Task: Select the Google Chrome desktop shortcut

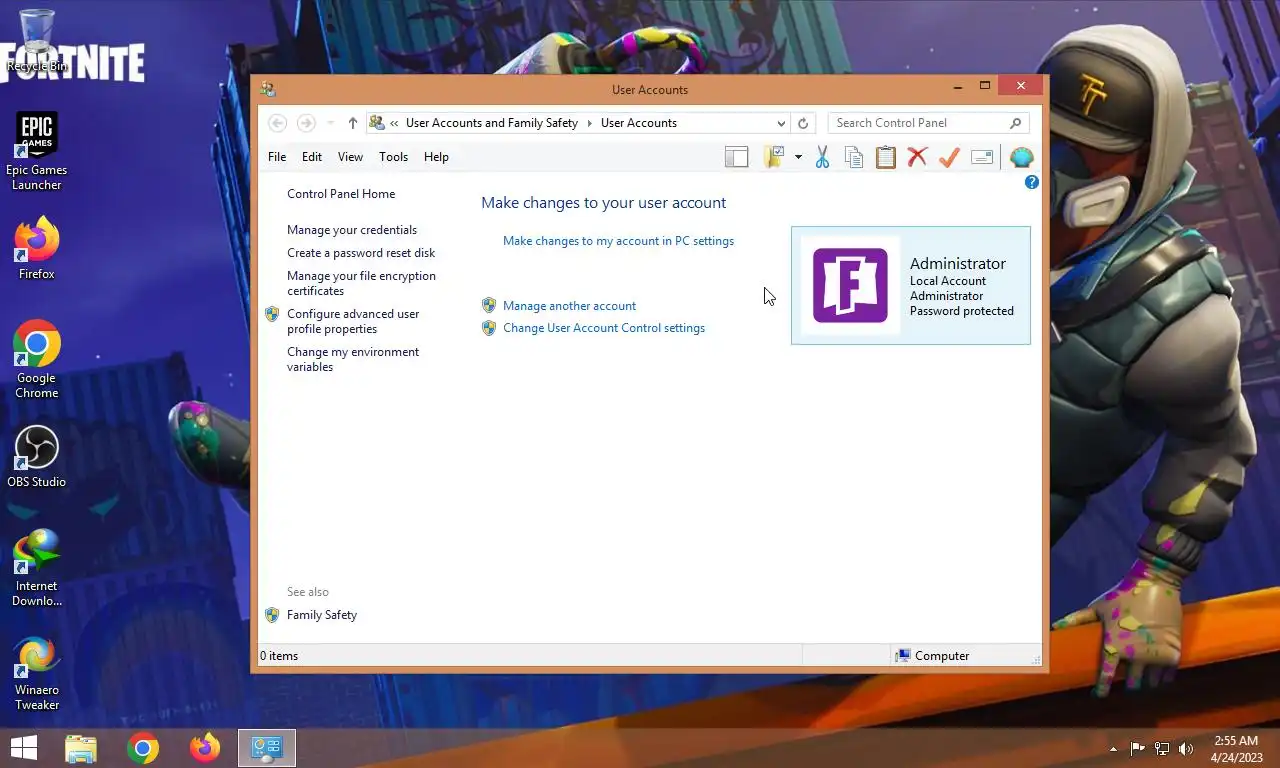Action: pos(37,359)
